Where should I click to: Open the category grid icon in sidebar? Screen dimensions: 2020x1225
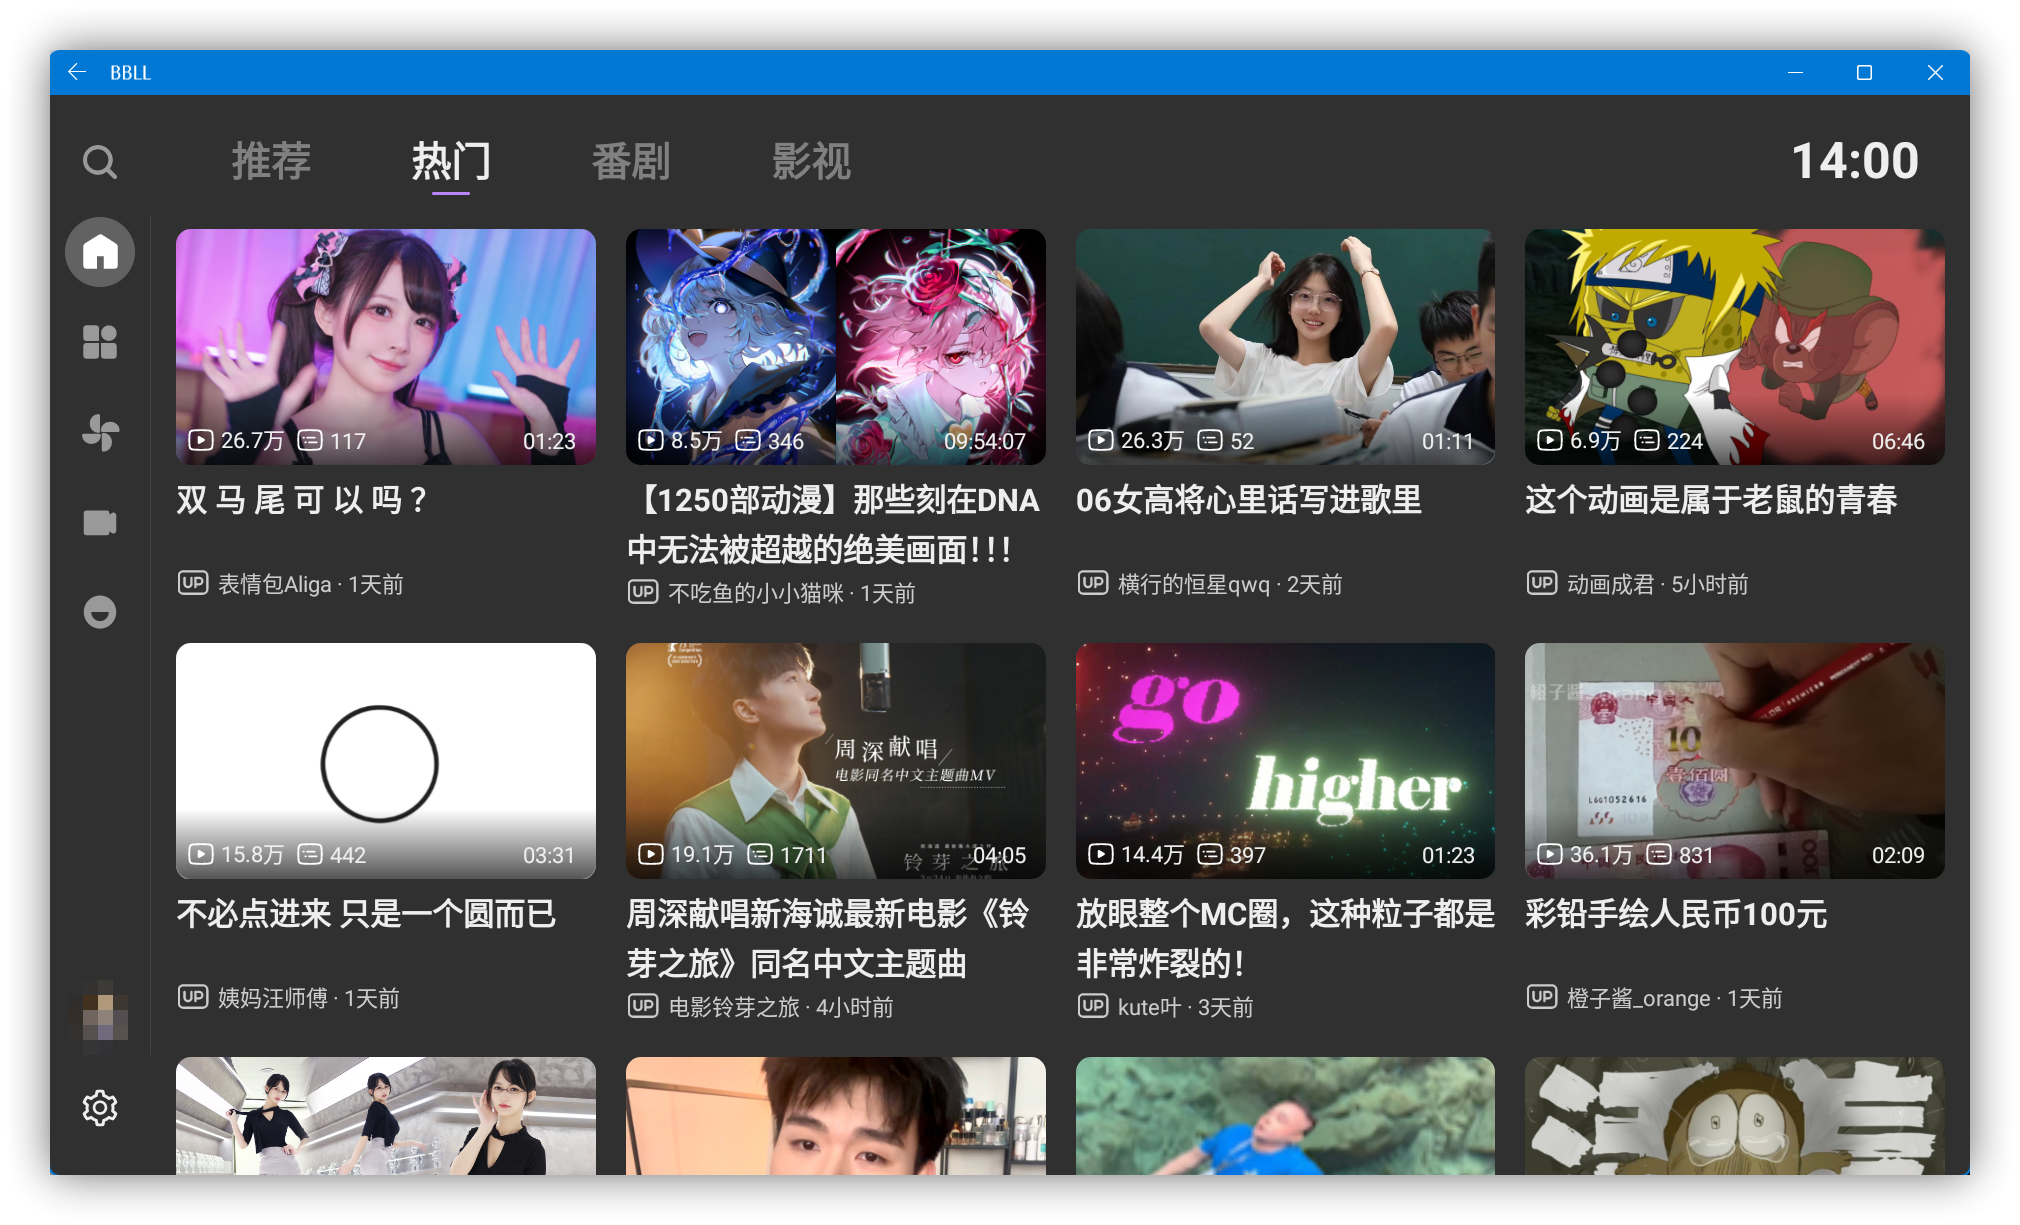pyautogui.click(x=100, y=343)
